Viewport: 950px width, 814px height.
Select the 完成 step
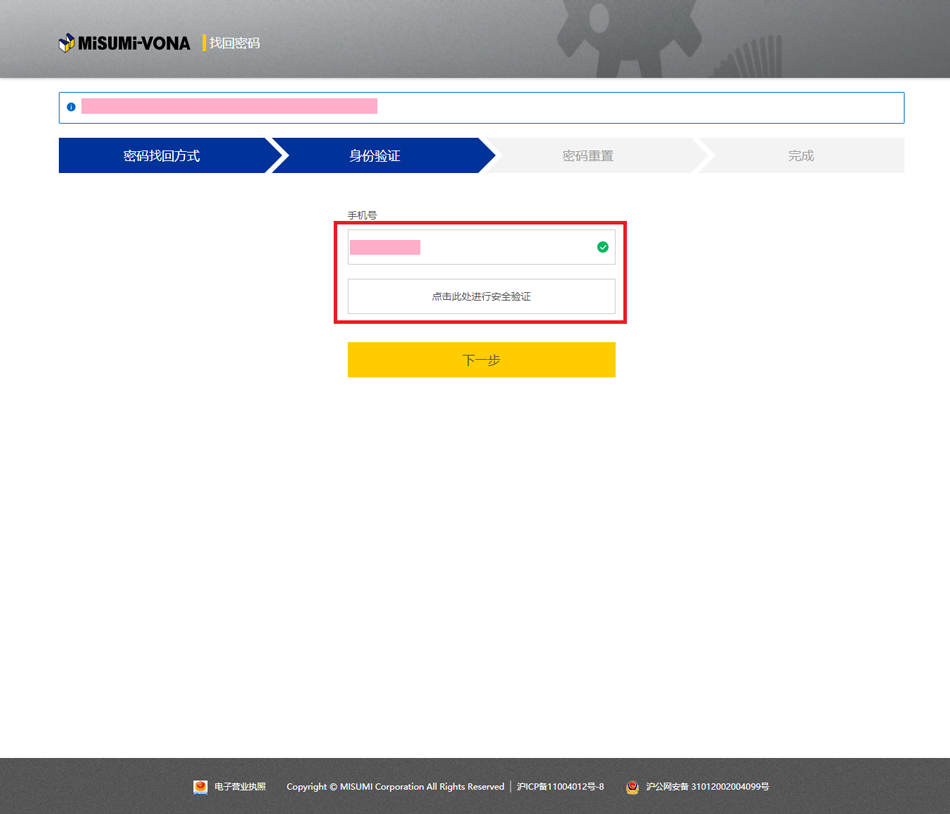pyautogui.click(x=801, y=156)
